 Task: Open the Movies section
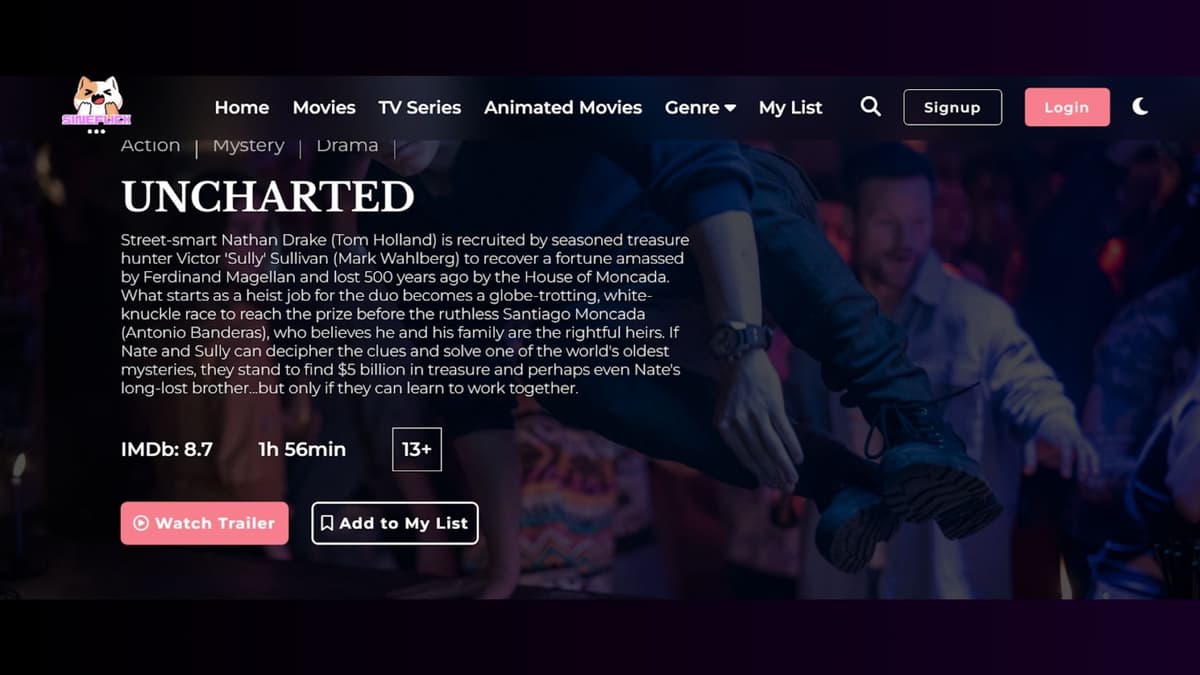(x=324, y=107)
